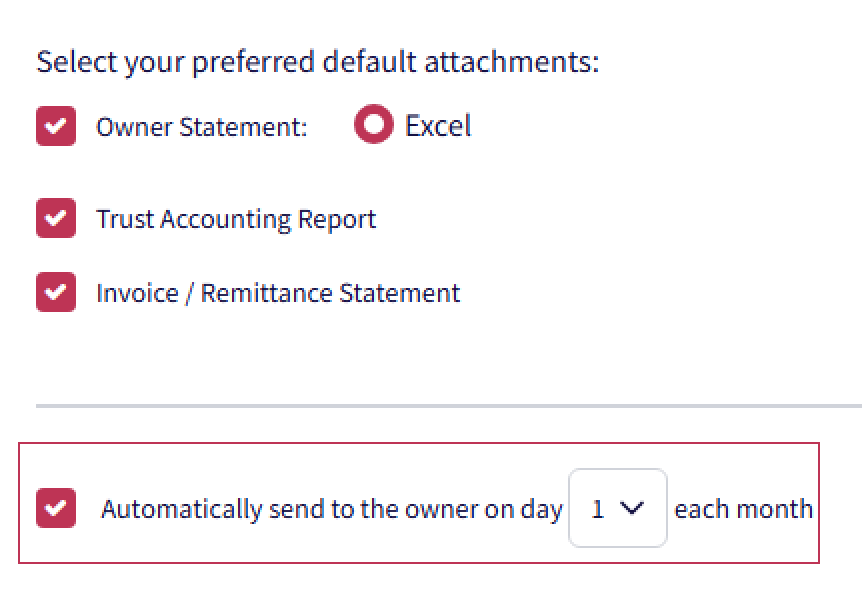
Task: Click the 'Owner Statement:' label text
Action: click(201, 128)
